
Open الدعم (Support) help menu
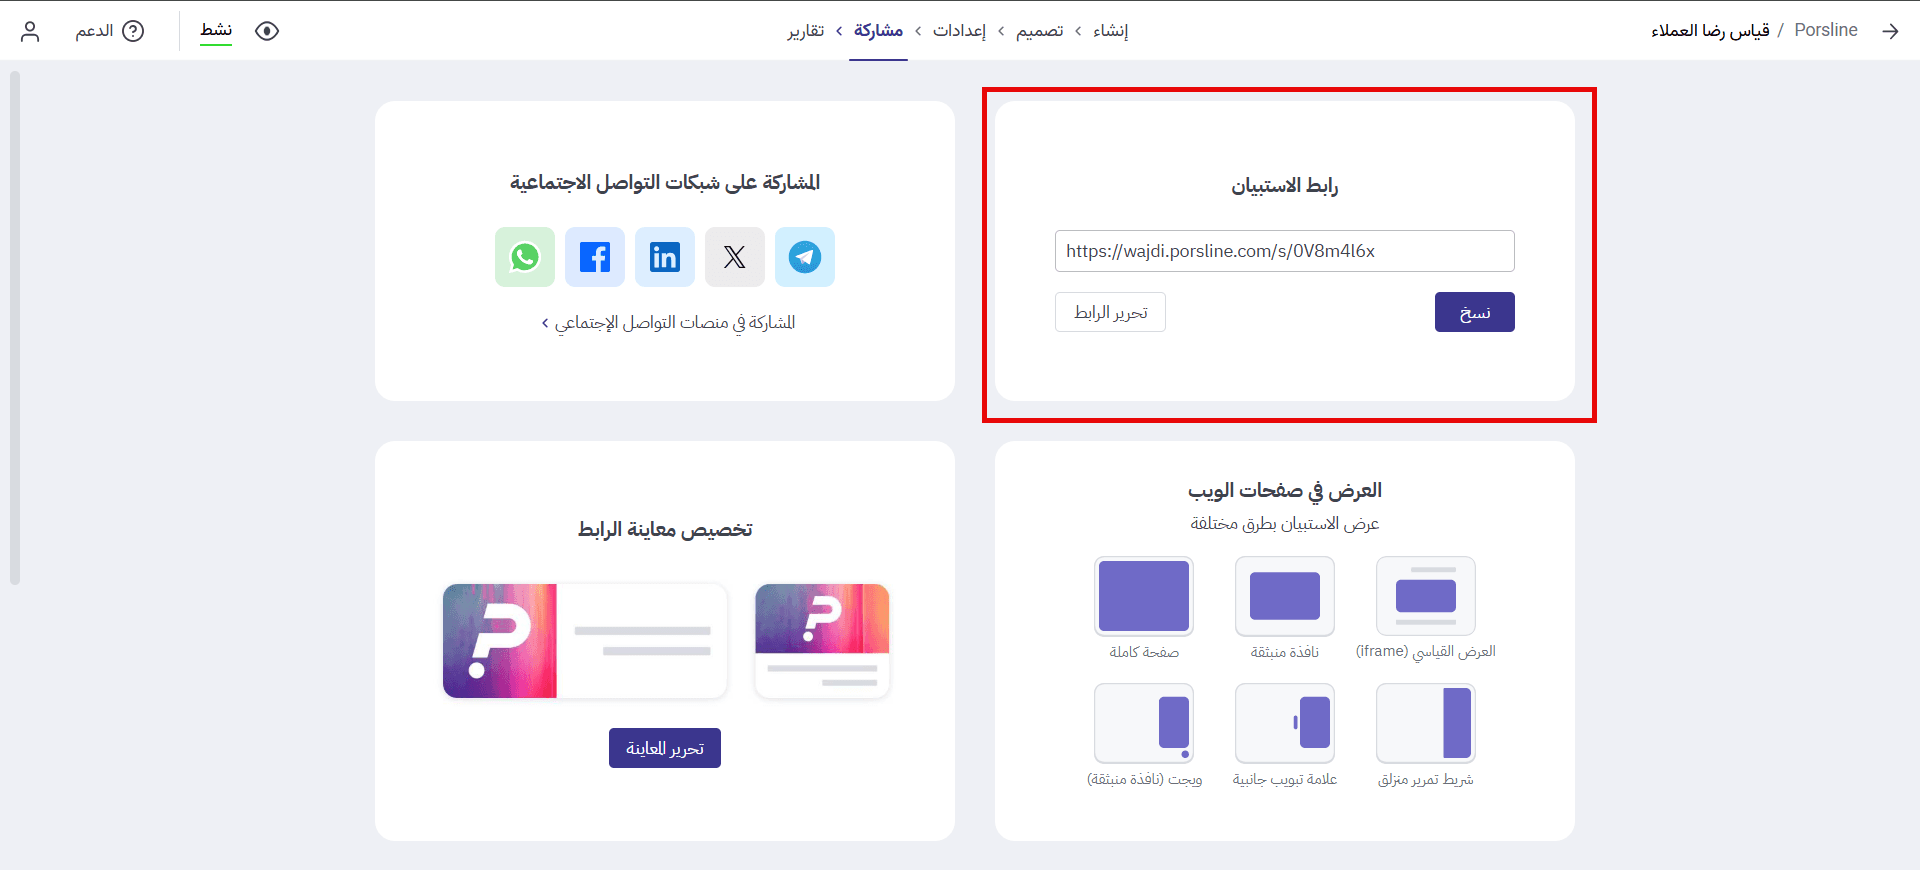(110, 31)
